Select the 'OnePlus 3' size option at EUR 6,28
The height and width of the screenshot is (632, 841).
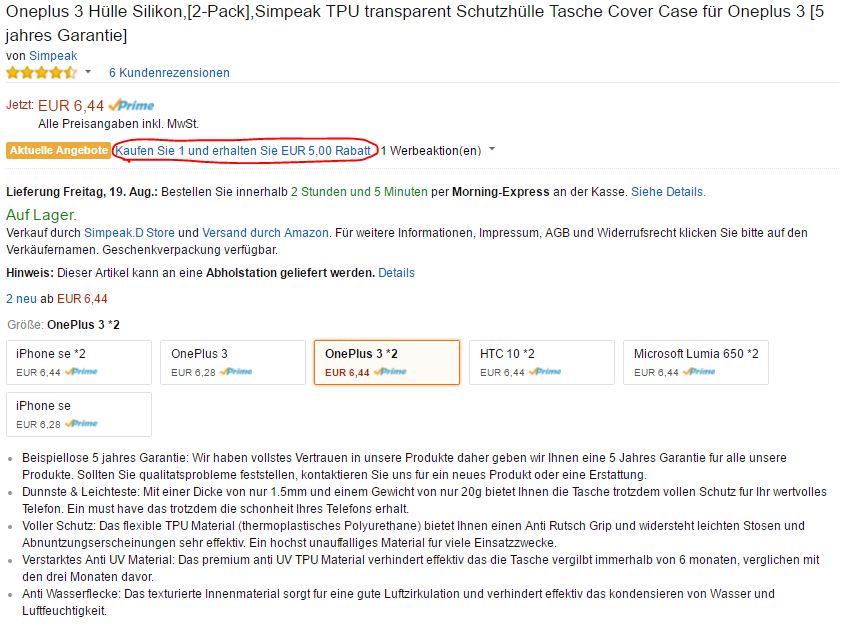(233, 362)
